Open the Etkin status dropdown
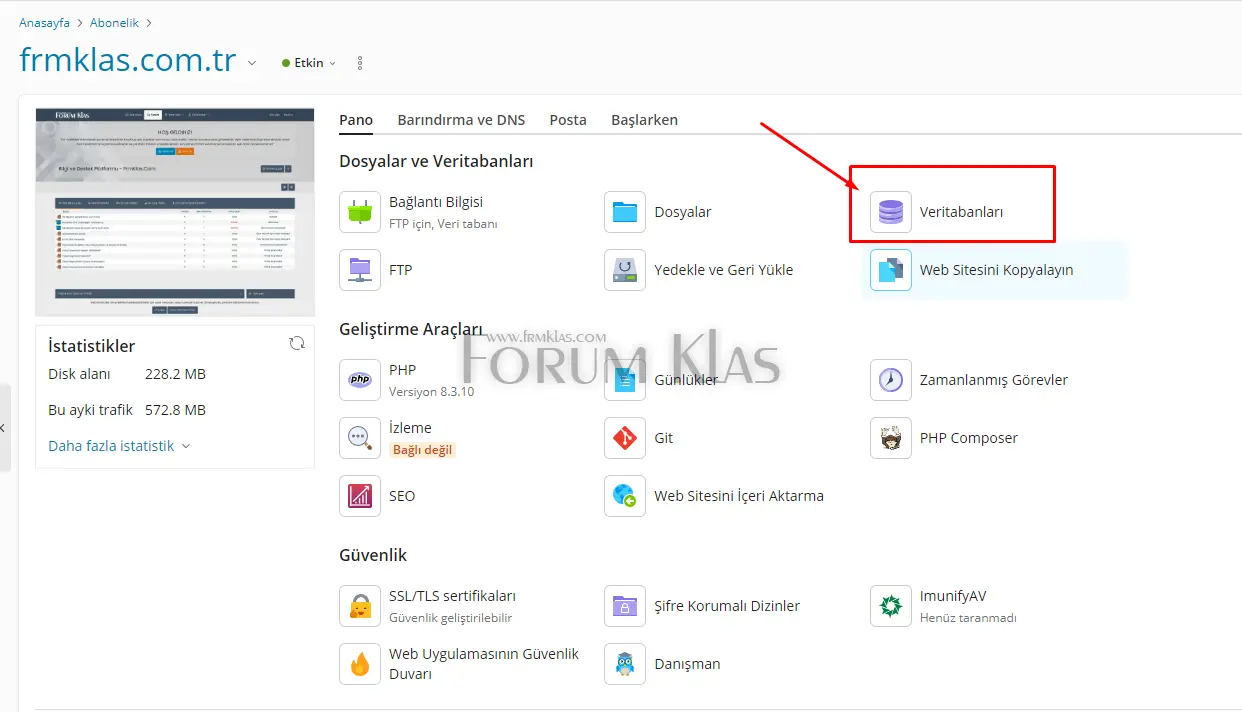Image resolution: width=1242 pixels, height=712 pixels. 309,63
